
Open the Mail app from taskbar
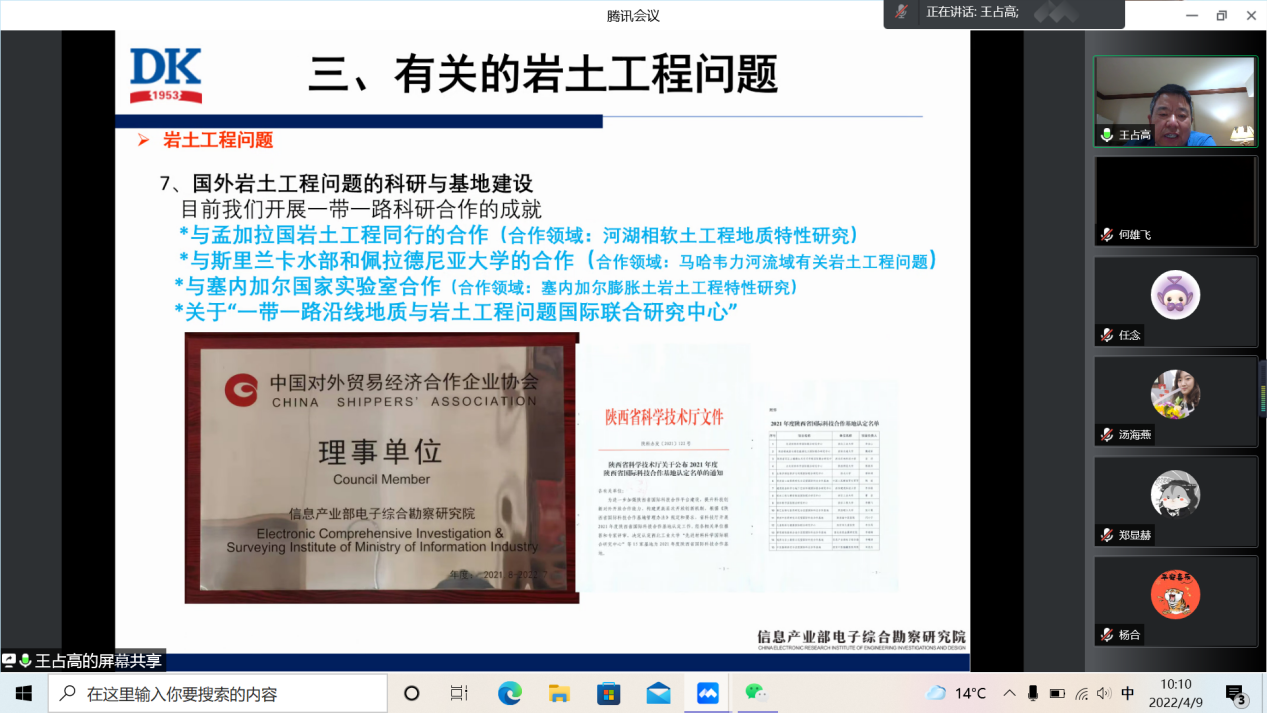[657, 691]
